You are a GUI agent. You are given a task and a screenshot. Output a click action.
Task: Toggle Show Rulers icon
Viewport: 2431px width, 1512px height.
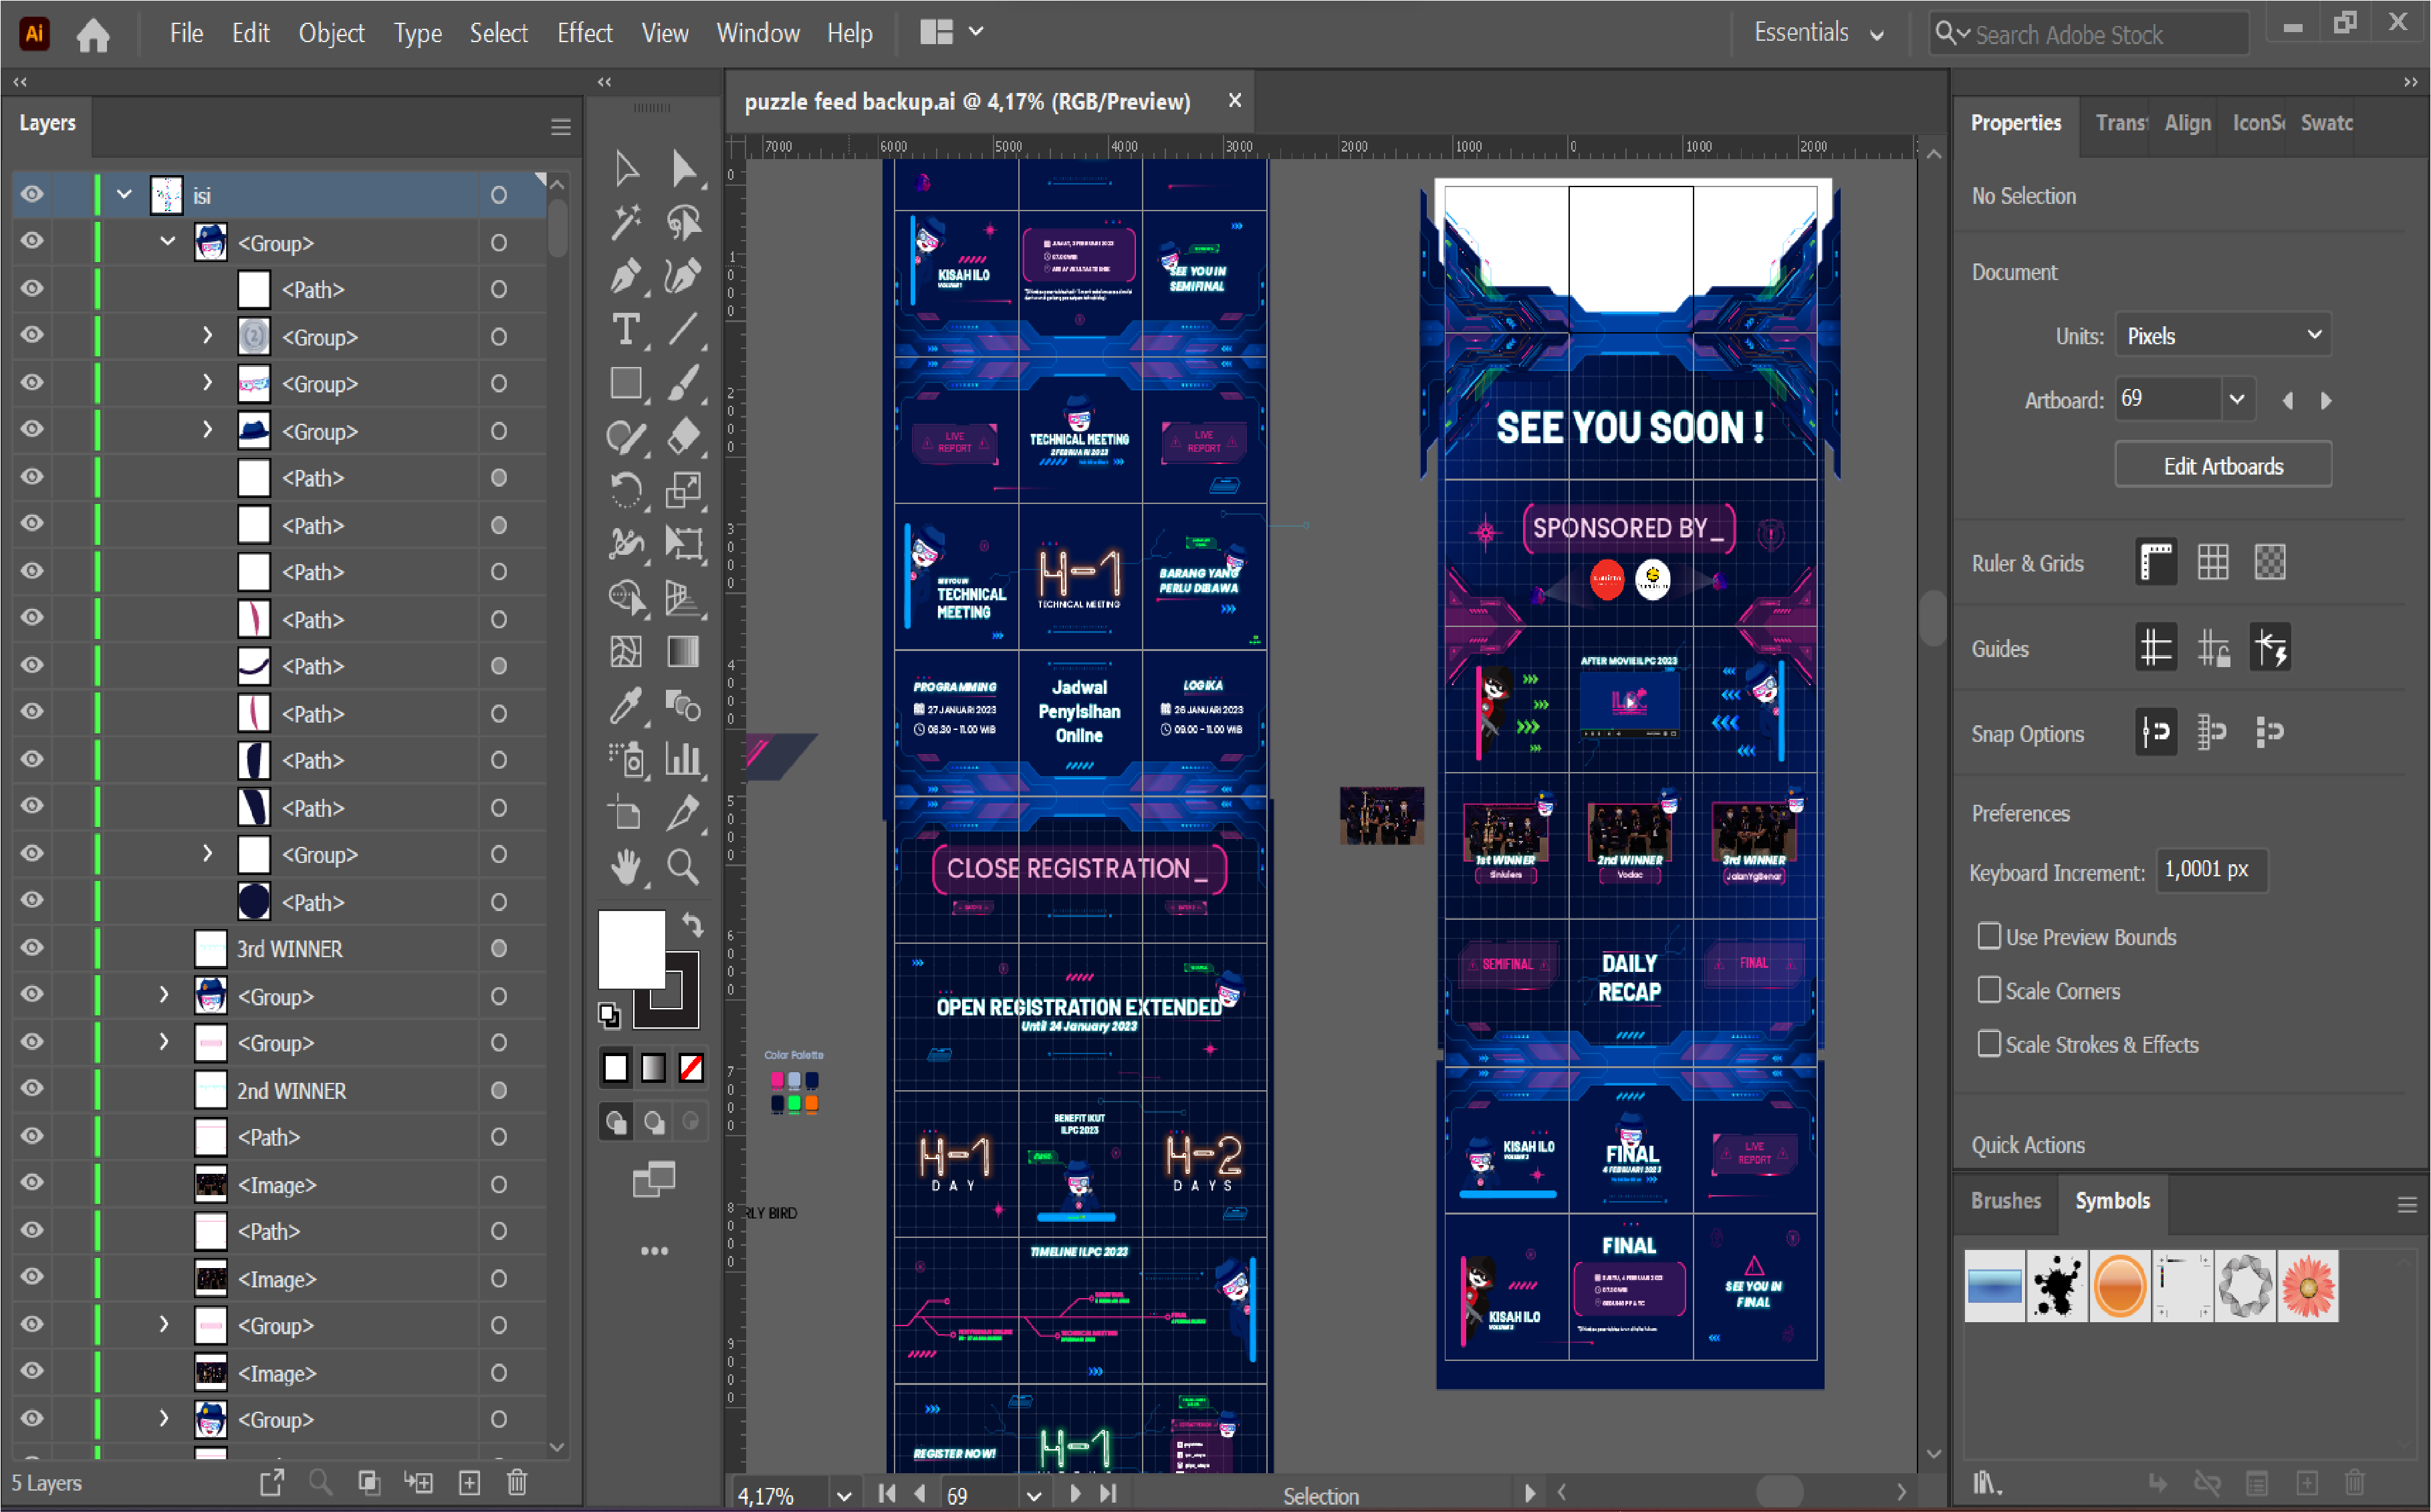pos(2155,563)
